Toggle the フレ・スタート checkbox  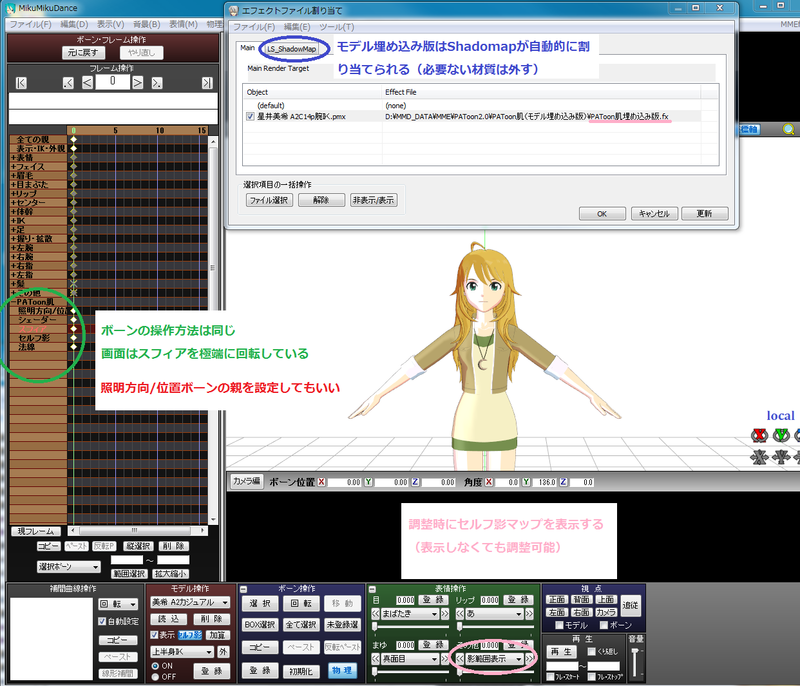[551, 677]
